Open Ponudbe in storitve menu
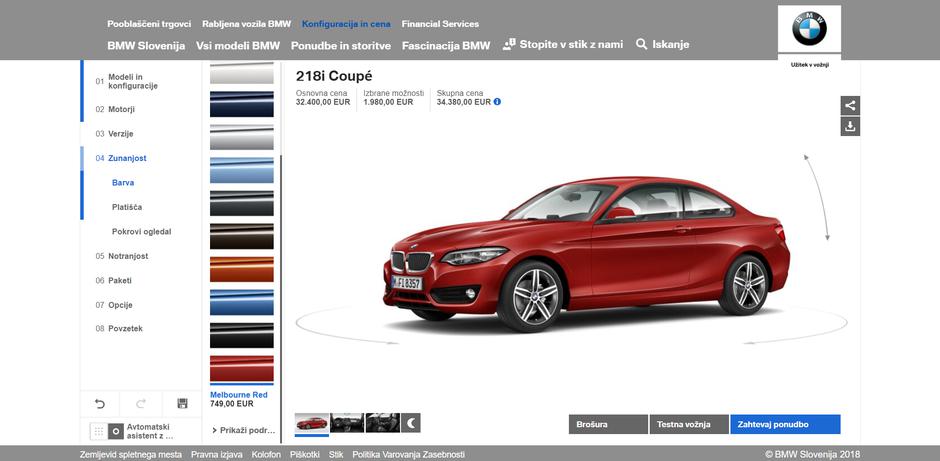Viewport: 940px width, 461px height. click(x=341, y=46)
